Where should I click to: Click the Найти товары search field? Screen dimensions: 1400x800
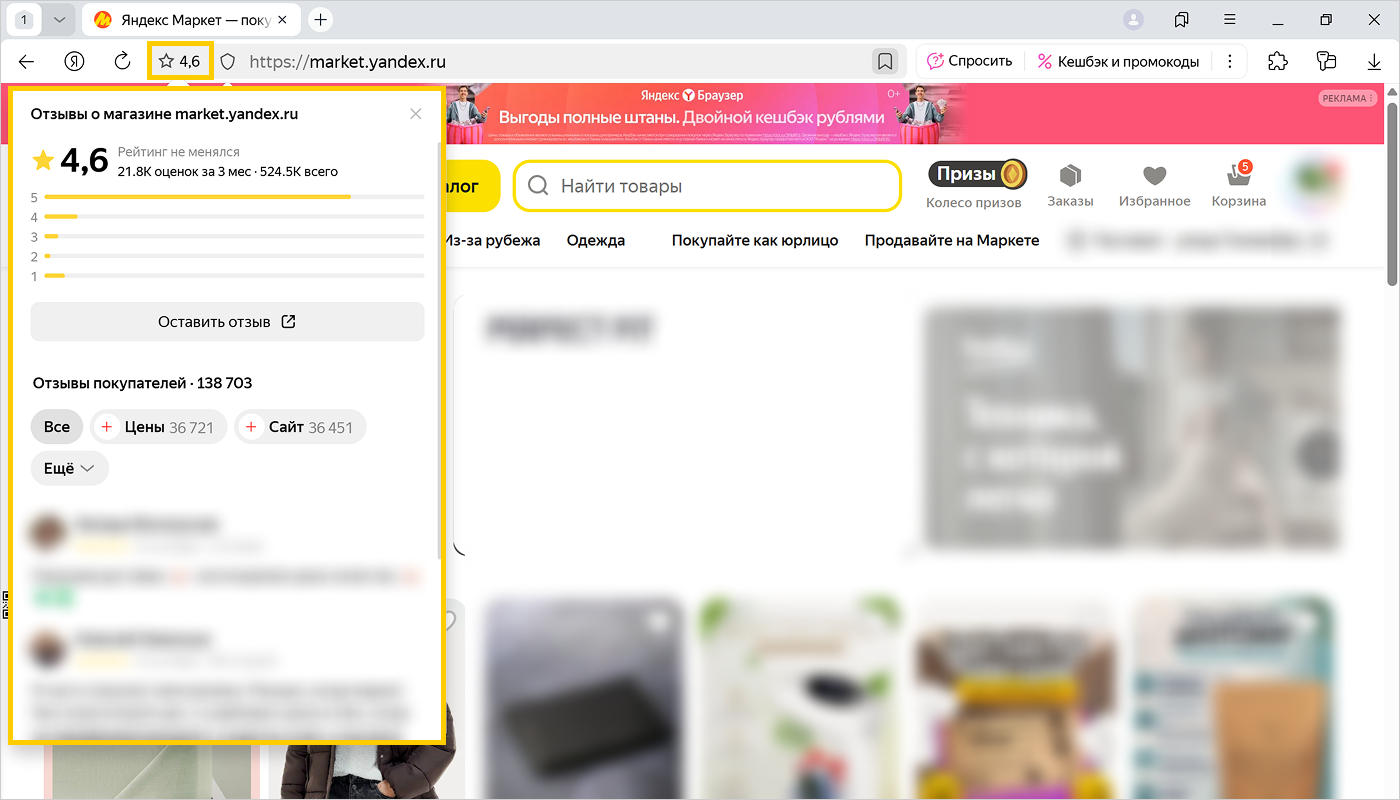(x=707, y=186)
